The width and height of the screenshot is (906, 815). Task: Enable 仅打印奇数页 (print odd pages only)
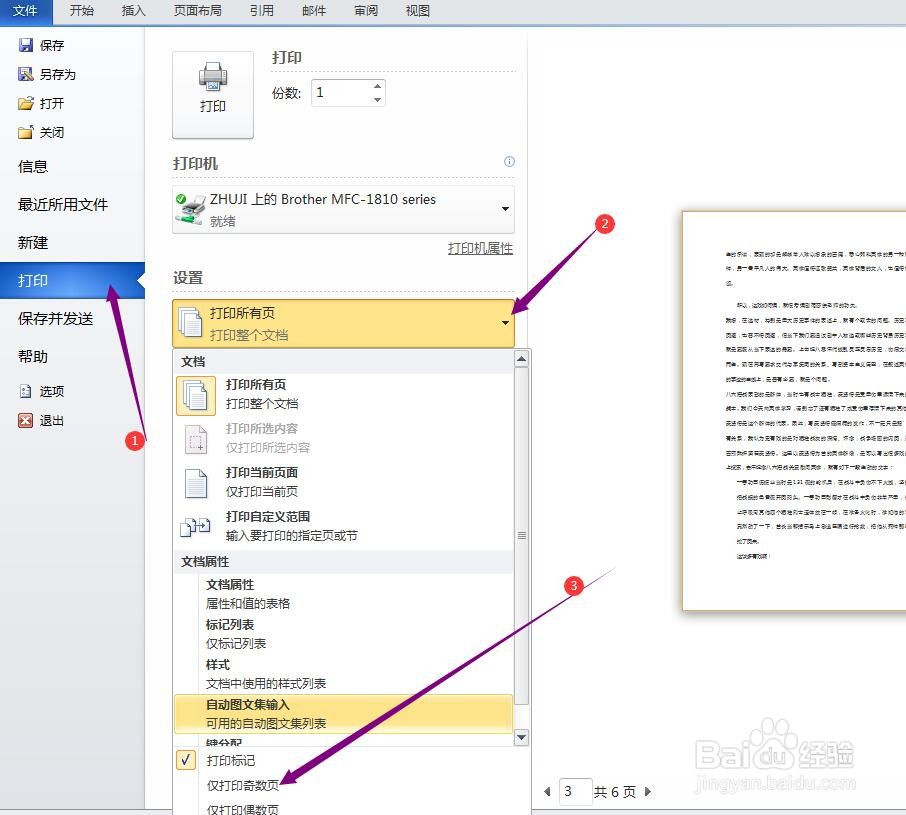pyautogui.click(x=245, y=784)
